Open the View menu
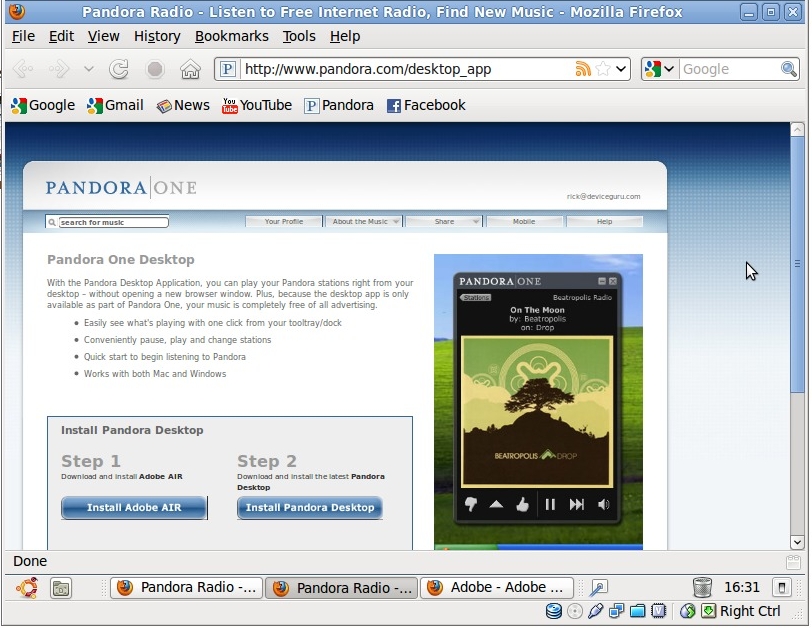This screenshot has width=812, height=628. 103,36
